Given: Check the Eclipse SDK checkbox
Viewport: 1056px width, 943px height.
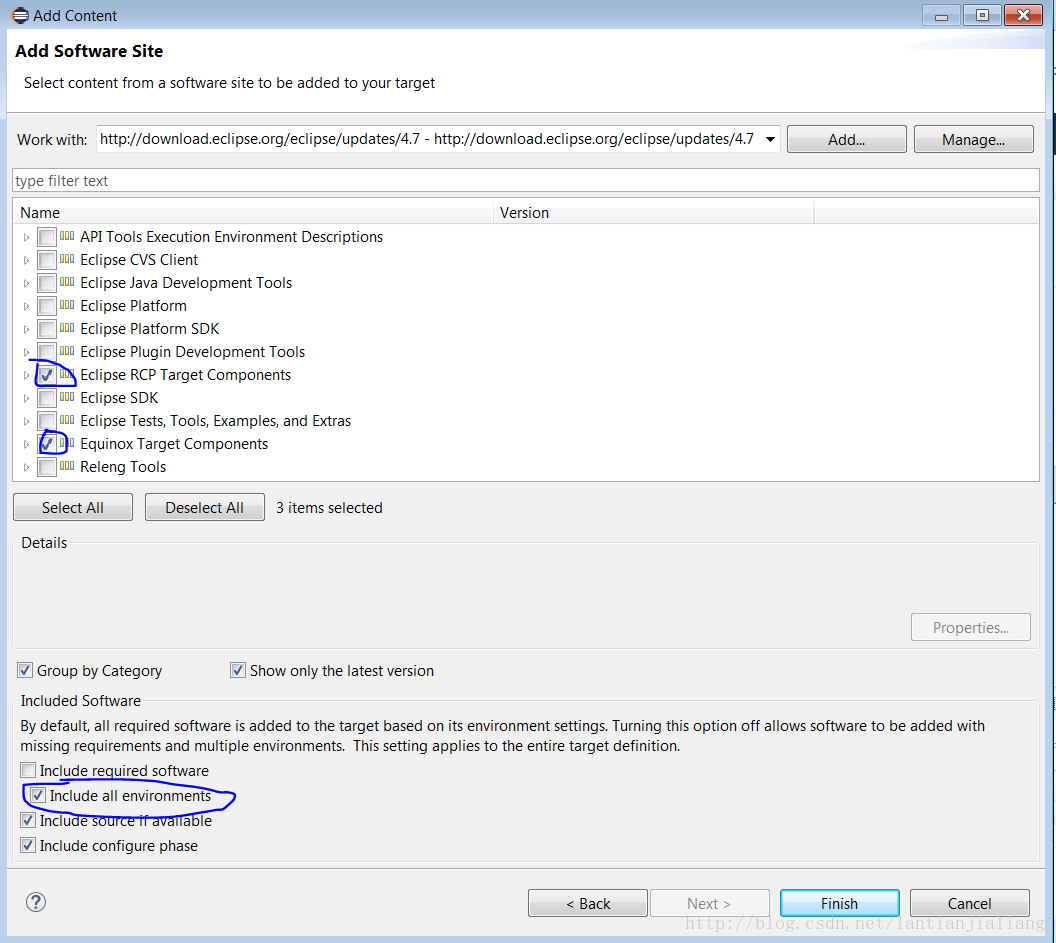Looking at the screenshot, I should click(46, 398).
